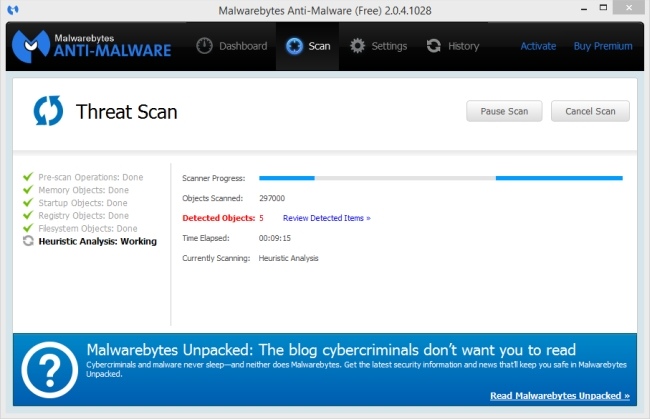Open the Dashboard tab
Image resolution: width=650 pixels, height=419 pixels.
pos(232,46)
